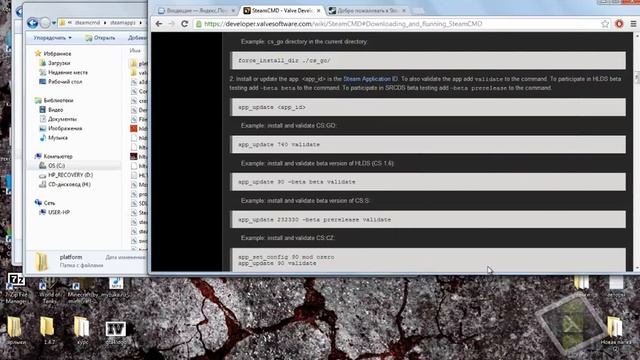Click the Имя column header
Screen dimensions: 640x360
point(135,51)
